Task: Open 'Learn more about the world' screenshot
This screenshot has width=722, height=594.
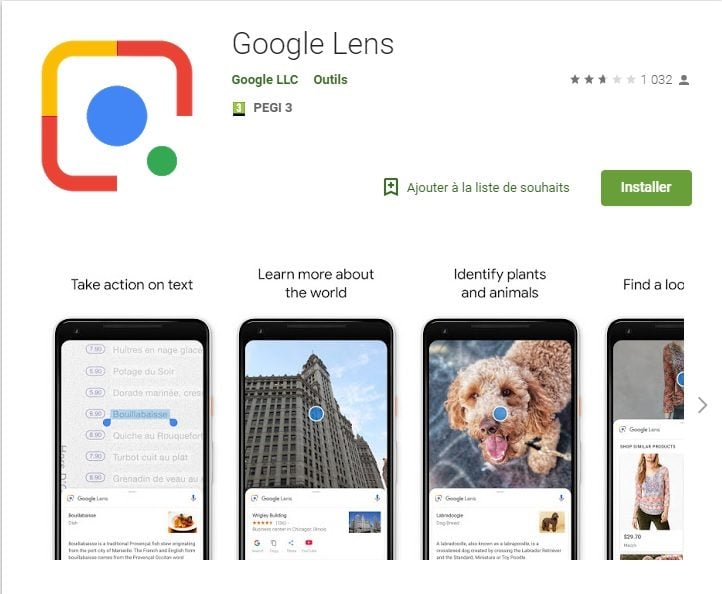Action: pos(316,439)
